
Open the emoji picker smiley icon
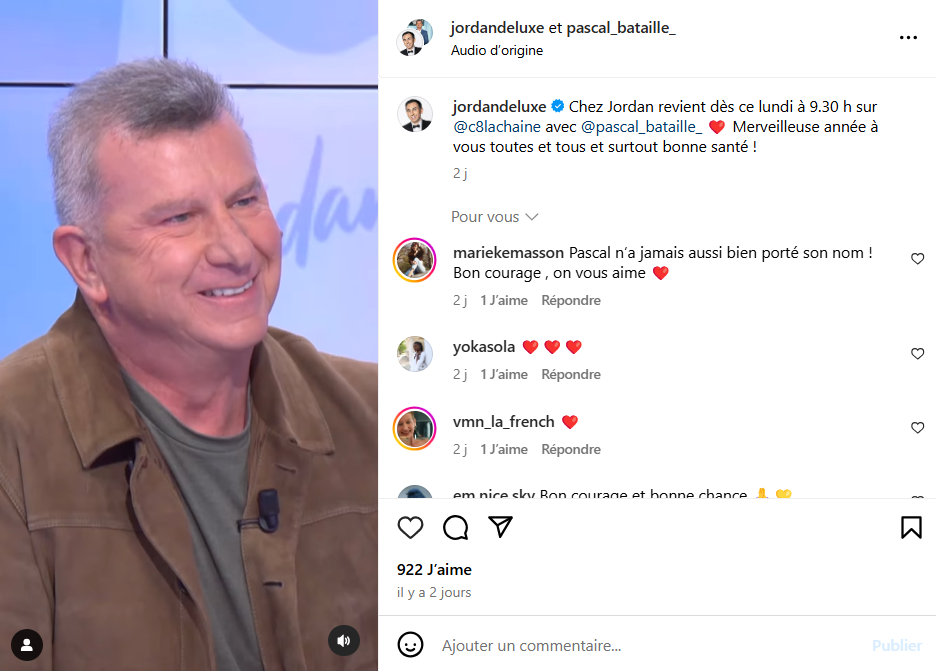click(410, 645)
